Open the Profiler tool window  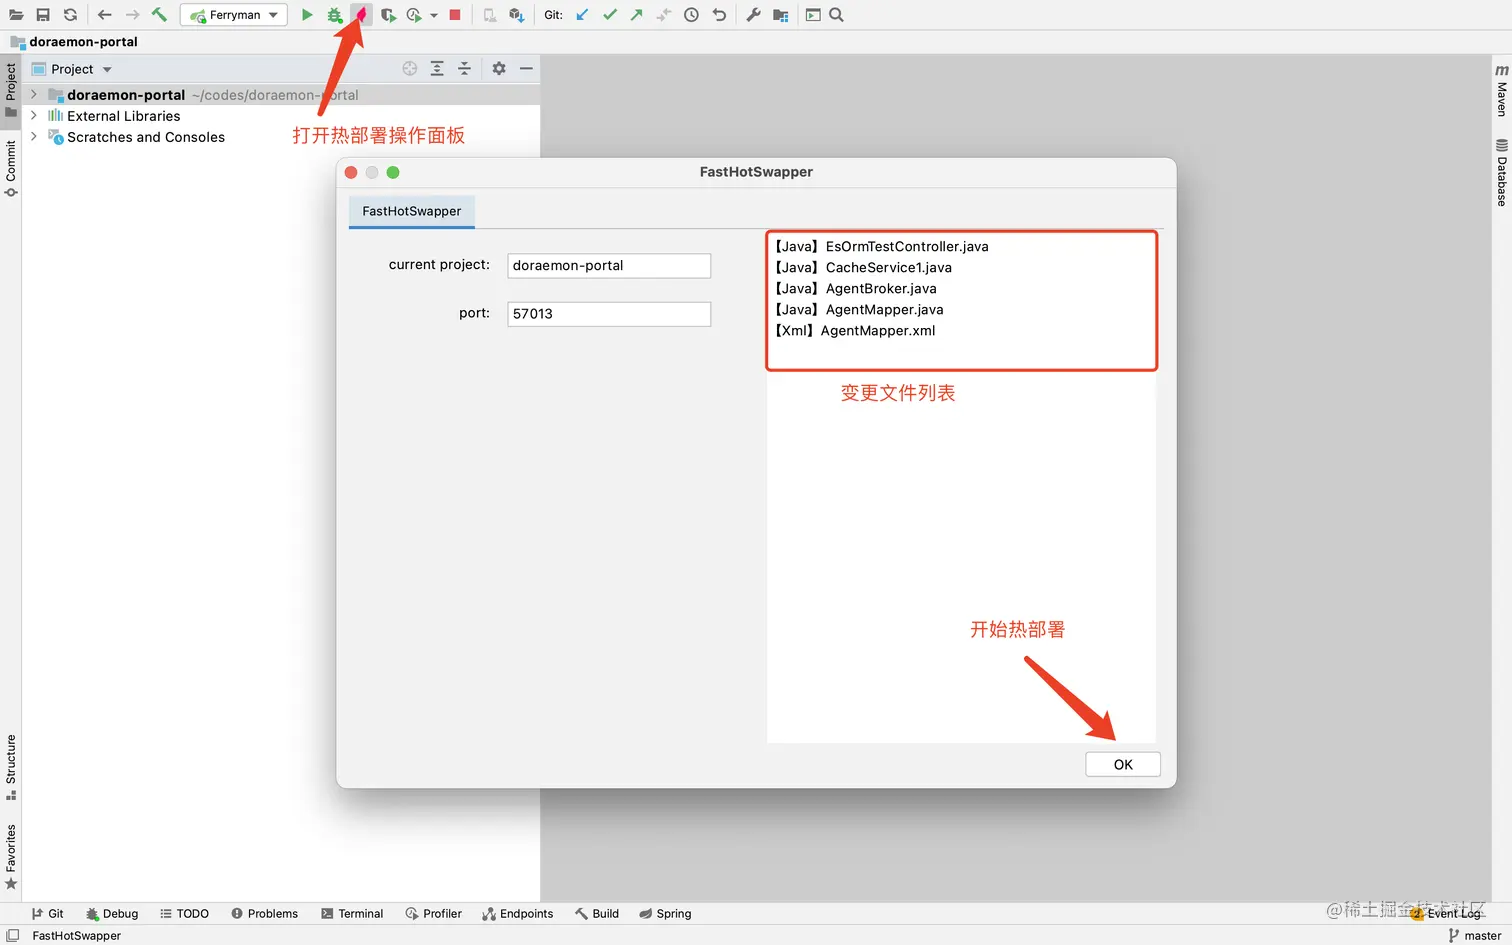(433, 913)
